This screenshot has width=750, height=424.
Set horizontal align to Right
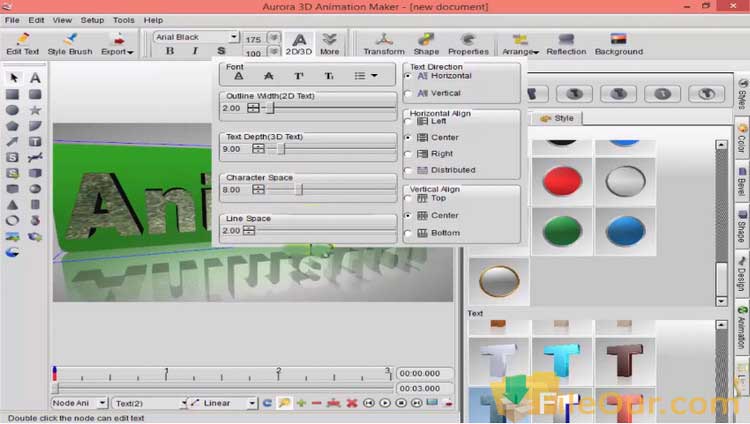408,154
